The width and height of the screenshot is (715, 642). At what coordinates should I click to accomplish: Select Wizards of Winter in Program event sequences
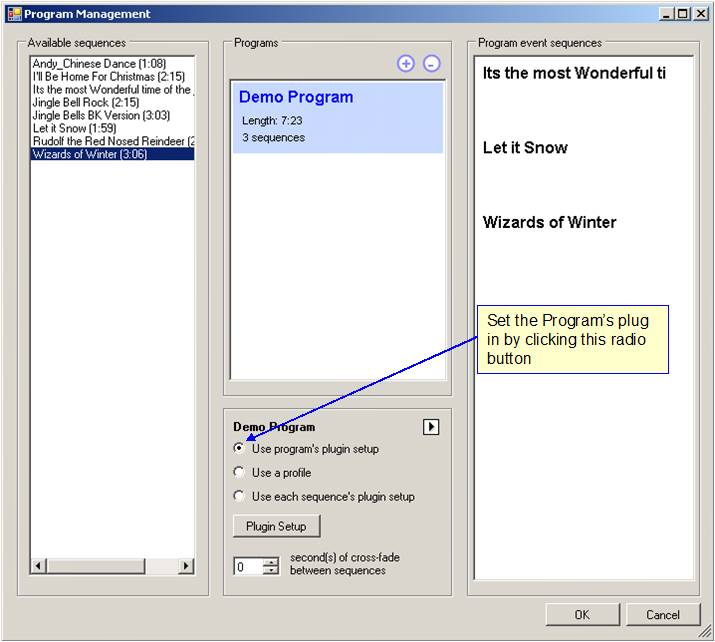pyautogui.click(x=549, y=222)
